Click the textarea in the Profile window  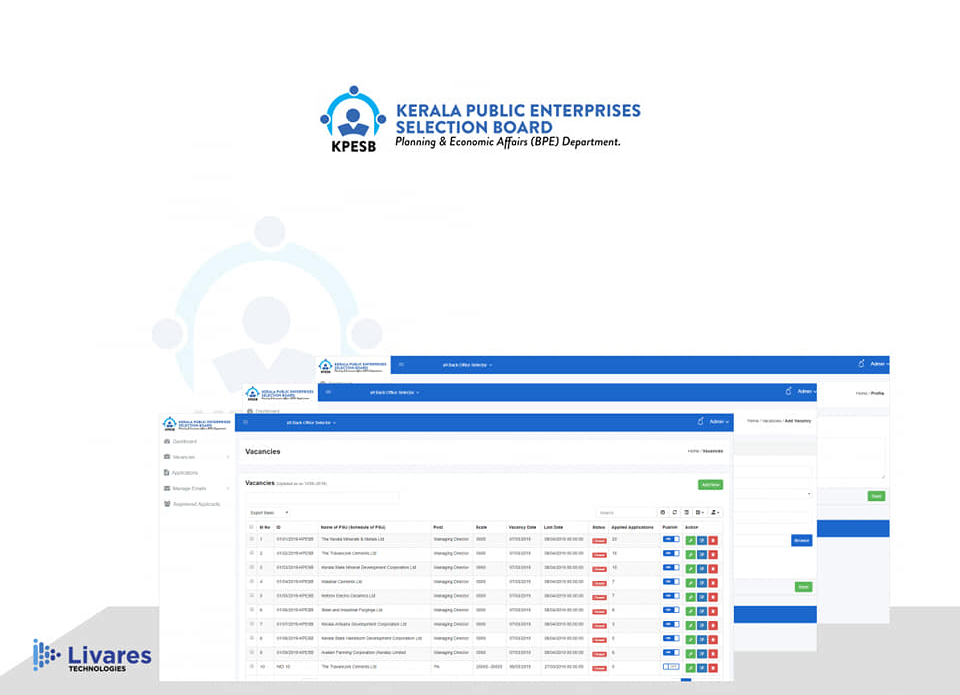coord(852,459)
